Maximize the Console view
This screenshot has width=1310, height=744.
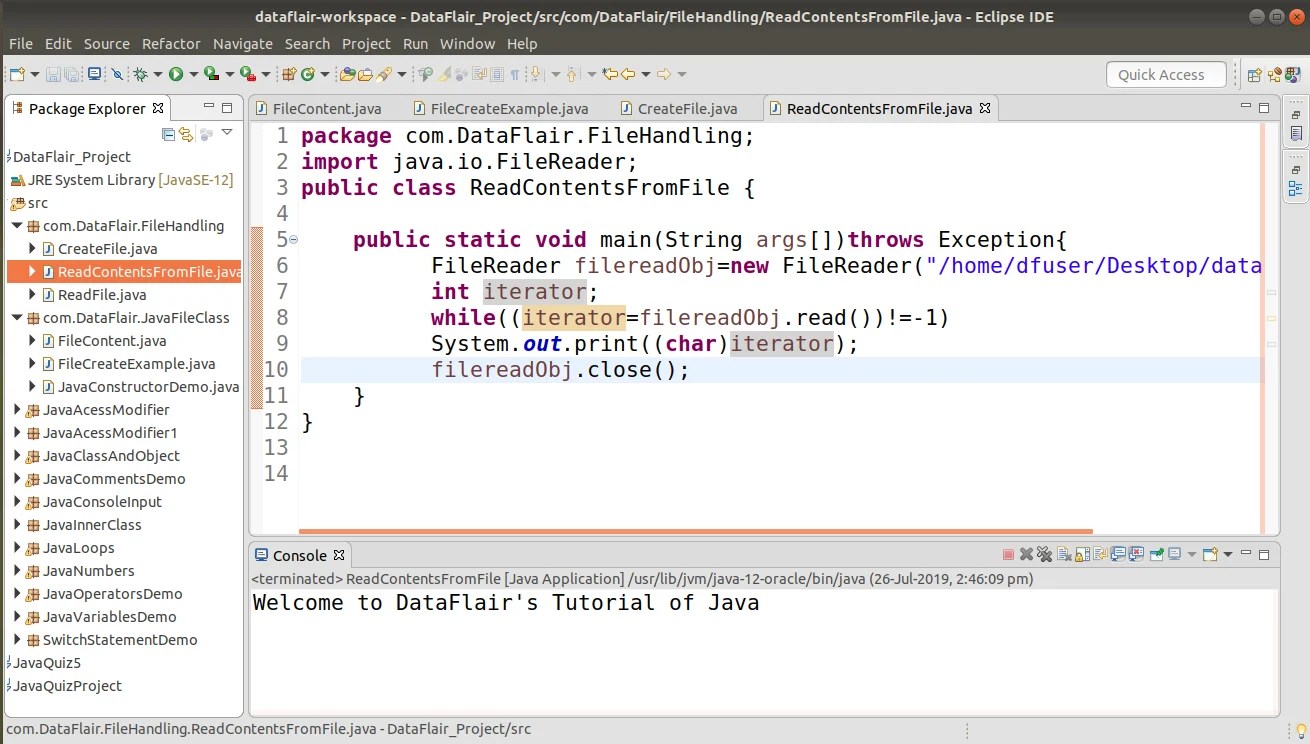tap(1264, 555)
